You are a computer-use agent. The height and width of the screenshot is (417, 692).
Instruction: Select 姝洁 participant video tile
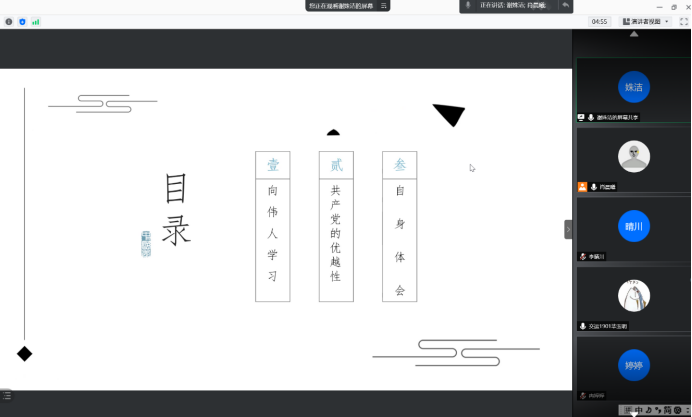(633, 88)
